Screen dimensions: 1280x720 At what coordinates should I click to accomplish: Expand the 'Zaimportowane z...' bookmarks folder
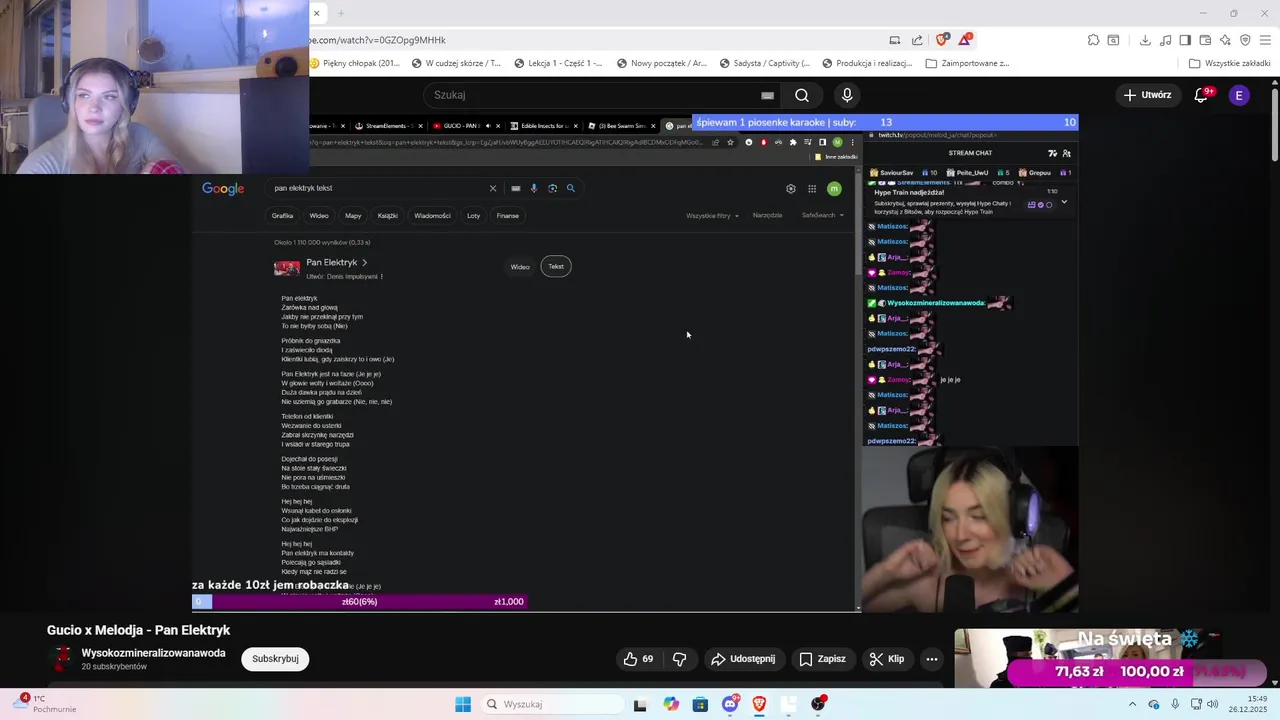[x=968, y=63]
